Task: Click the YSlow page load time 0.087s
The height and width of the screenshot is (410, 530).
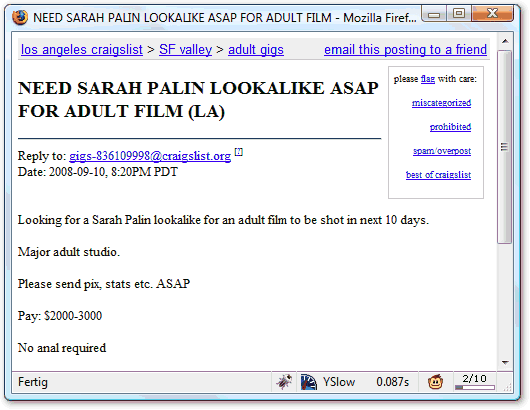Action: [x=392, y=382]
